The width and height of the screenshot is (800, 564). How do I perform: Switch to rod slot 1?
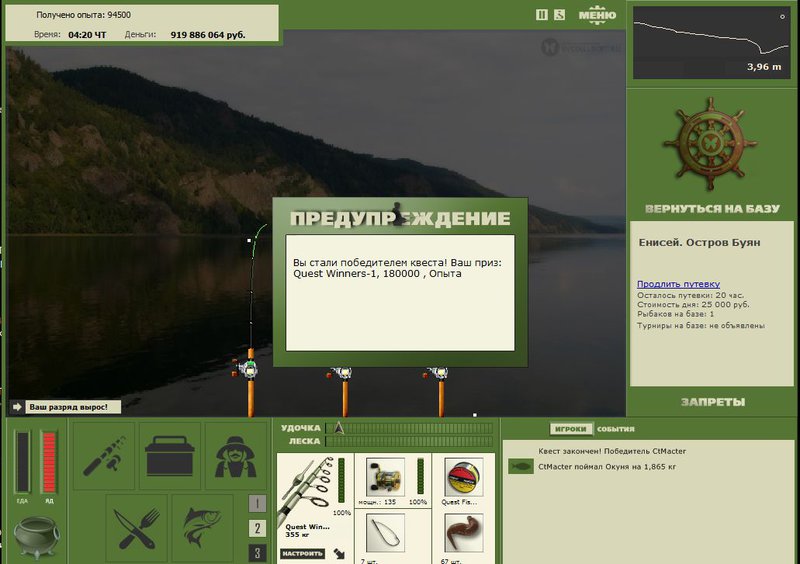click(257, 503)
